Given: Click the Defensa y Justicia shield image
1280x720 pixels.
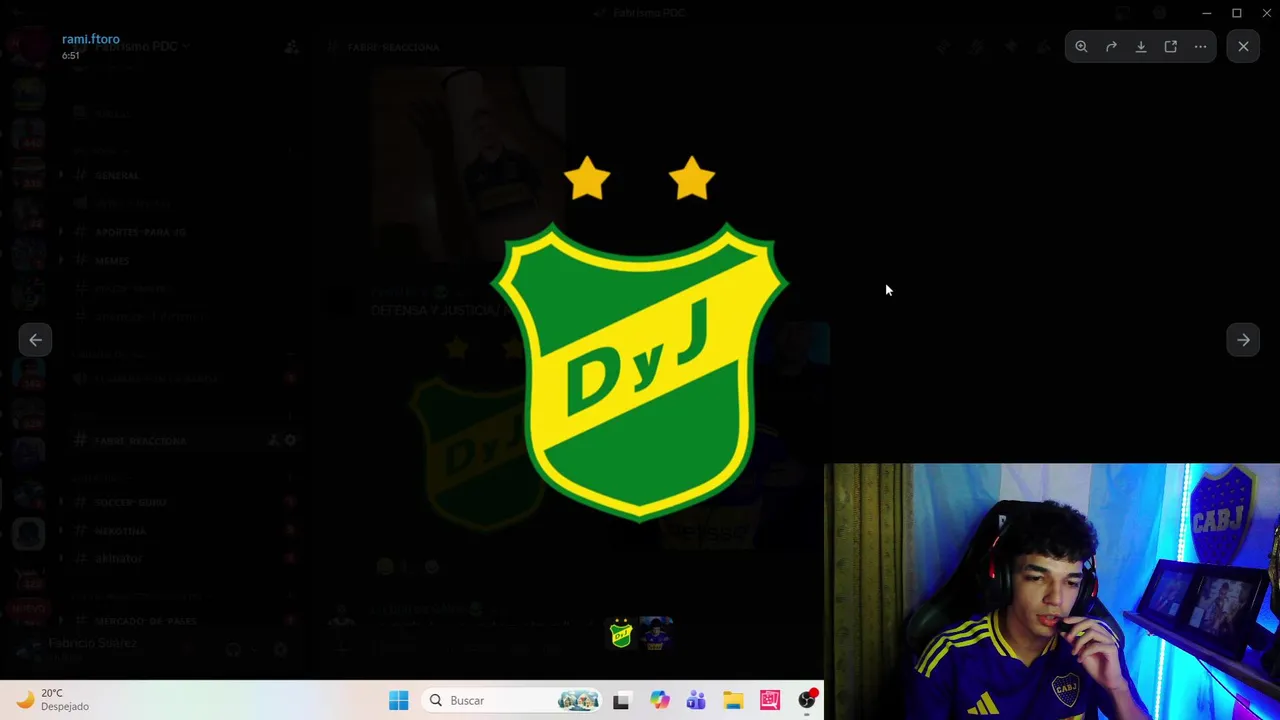Looking at the screenshot, I should pos(640,340).
